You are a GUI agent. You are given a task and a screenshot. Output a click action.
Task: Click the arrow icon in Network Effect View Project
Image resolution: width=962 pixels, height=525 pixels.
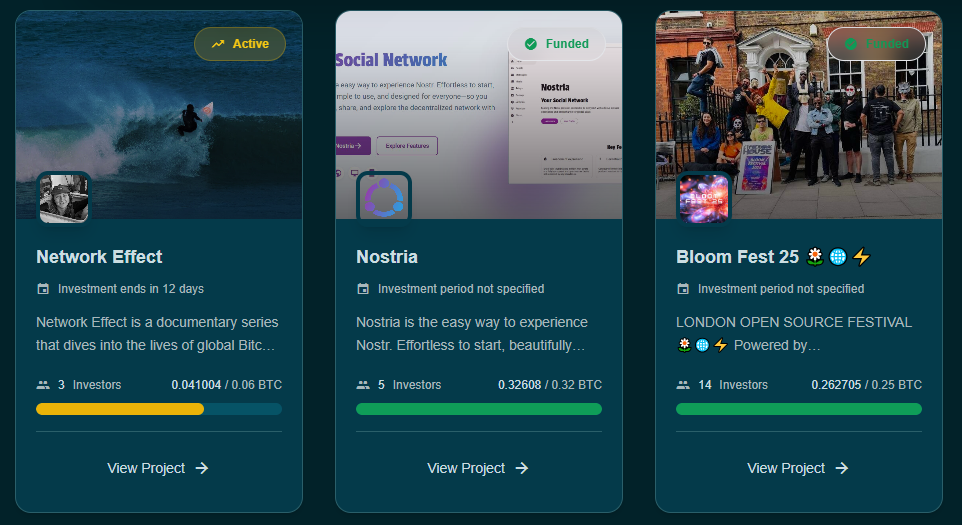pos(202,469)
